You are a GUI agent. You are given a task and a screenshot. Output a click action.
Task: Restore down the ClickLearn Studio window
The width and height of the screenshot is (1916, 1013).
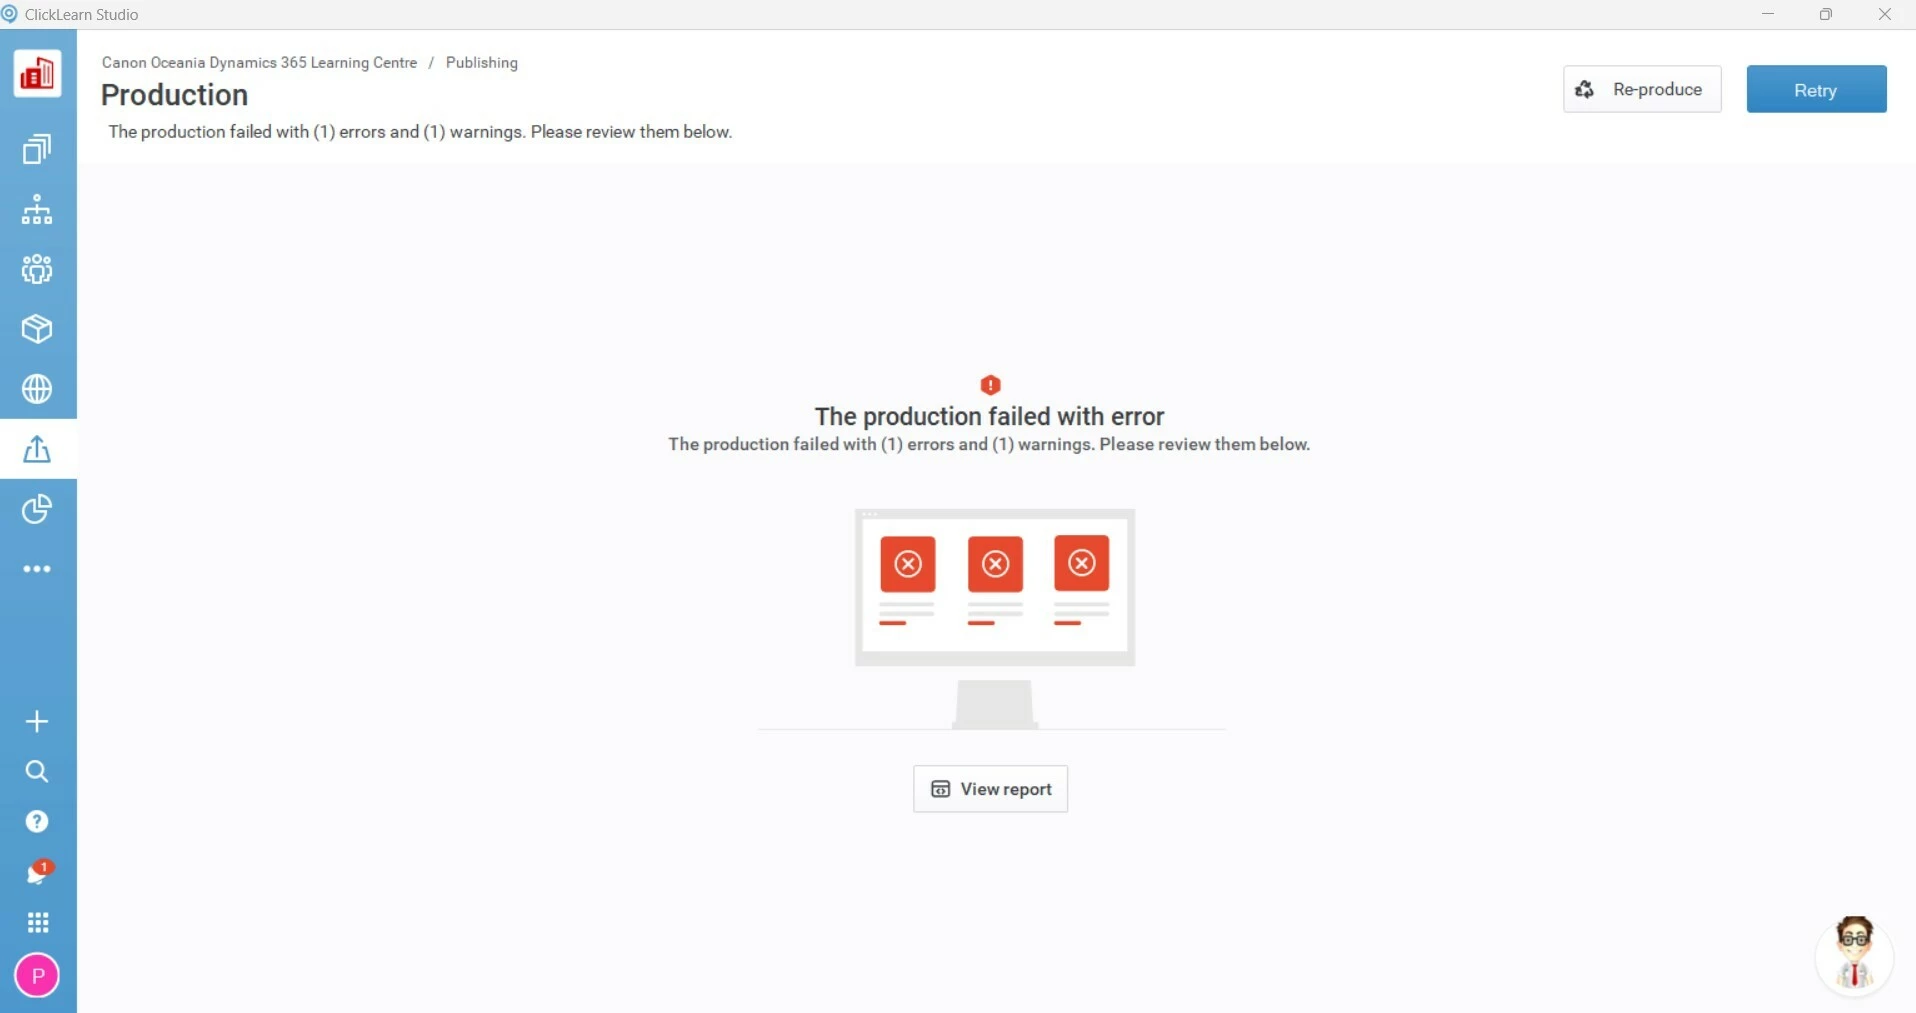(x=1826, y=14)
